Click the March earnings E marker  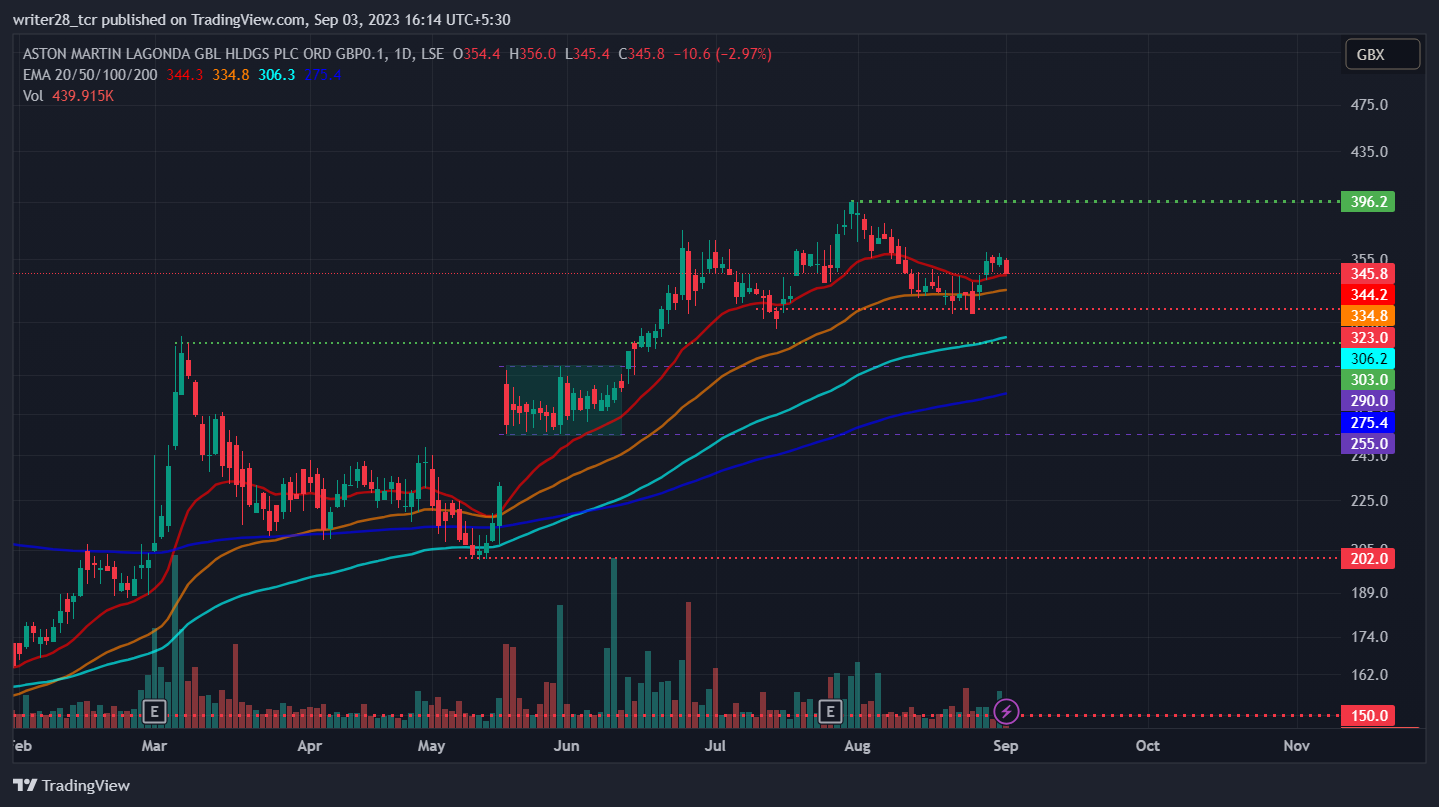153,711
